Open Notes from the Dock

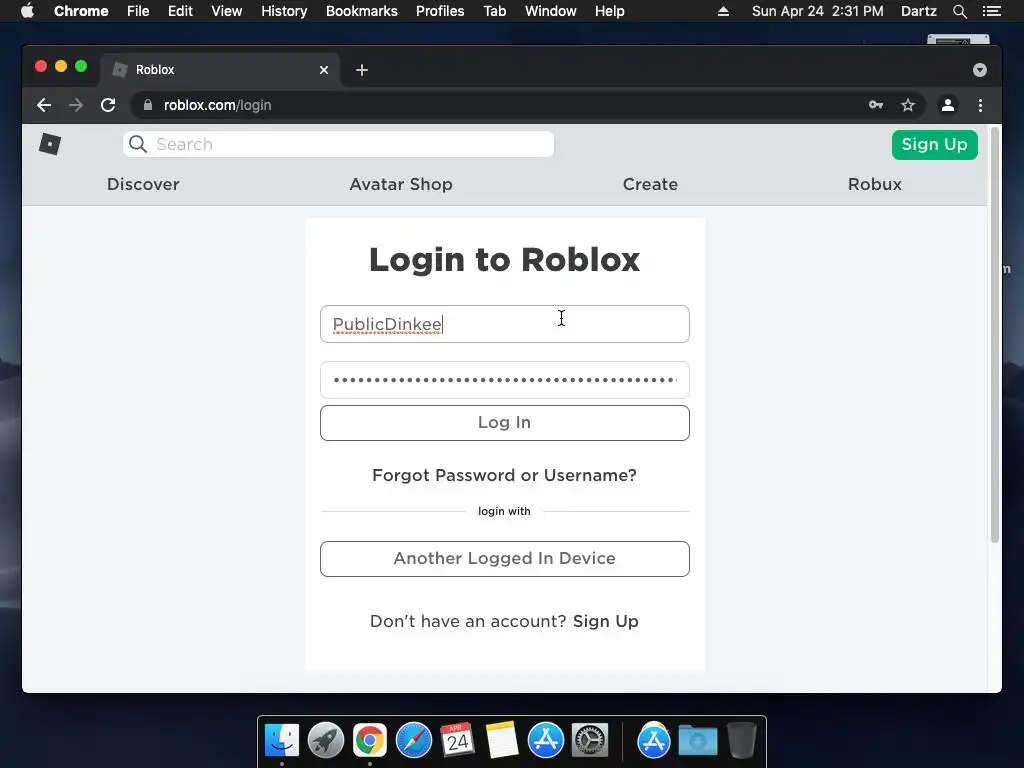[x=502, y=741]
